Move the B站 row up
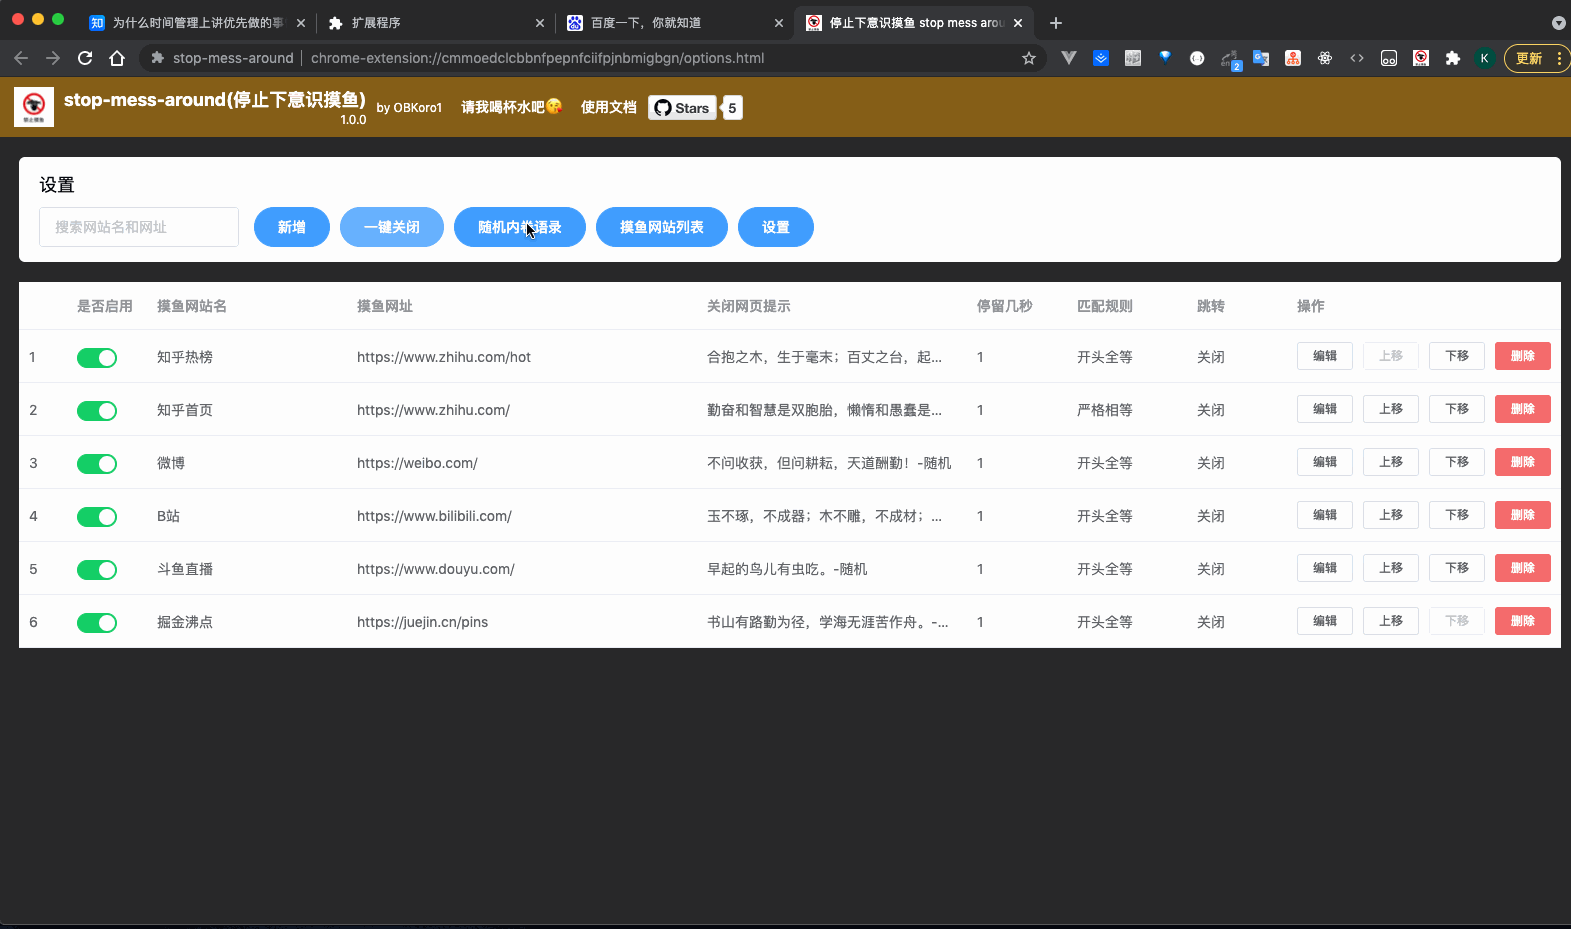Image resolution: width=1571 pixels, height=929 pixels. coord(1391,515)
